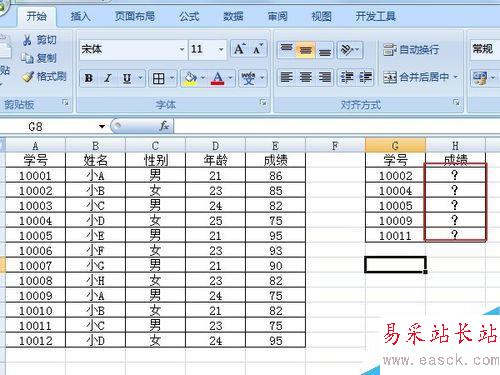Screen dimensions: 500x375
Task: Select column E header
Action: pyautogui.click(x=275, y=146)
